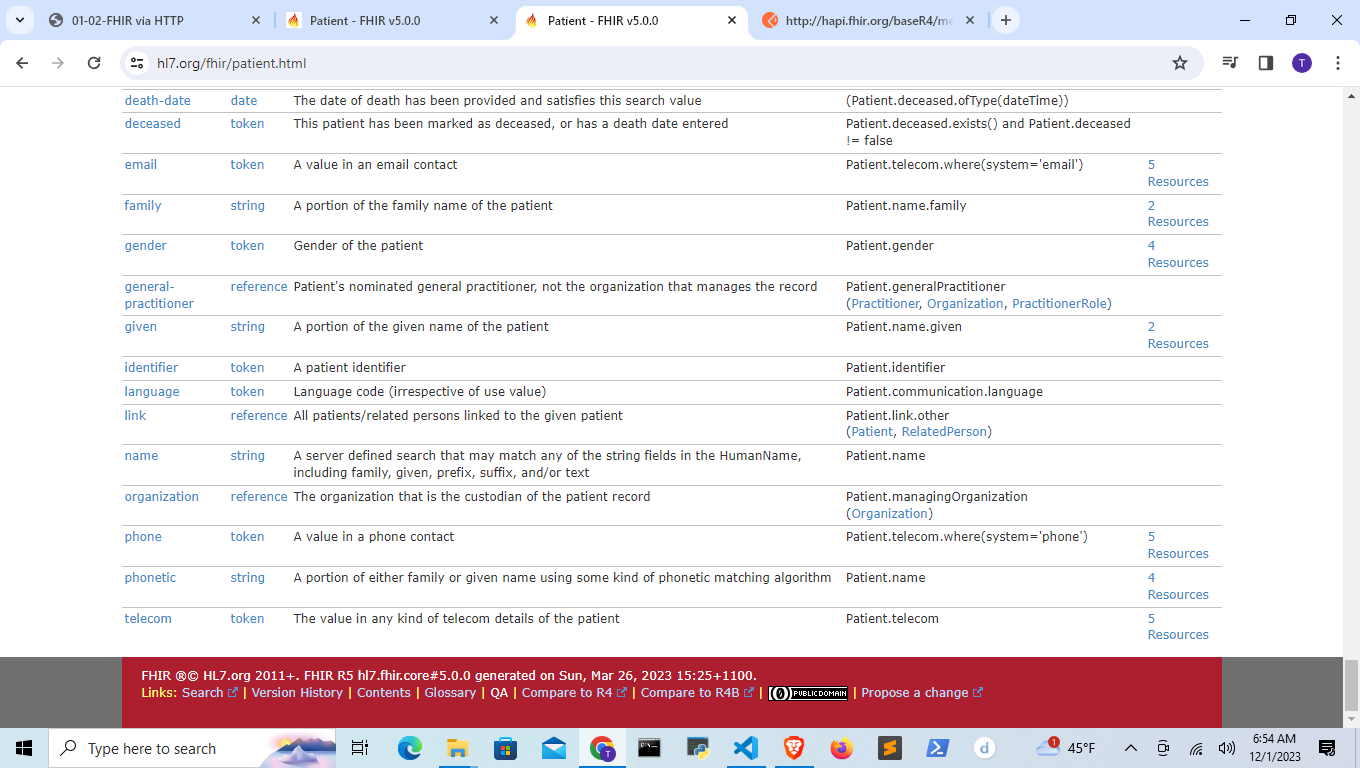Click the reference type in the organization row
1360x768 pixels.
(x=258, y=496)
